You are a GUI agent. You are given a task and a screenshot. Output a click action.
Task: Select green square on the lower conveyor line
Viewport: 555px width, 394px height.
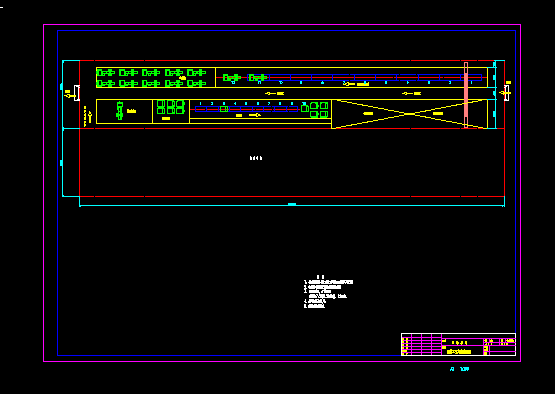(224, 109)
